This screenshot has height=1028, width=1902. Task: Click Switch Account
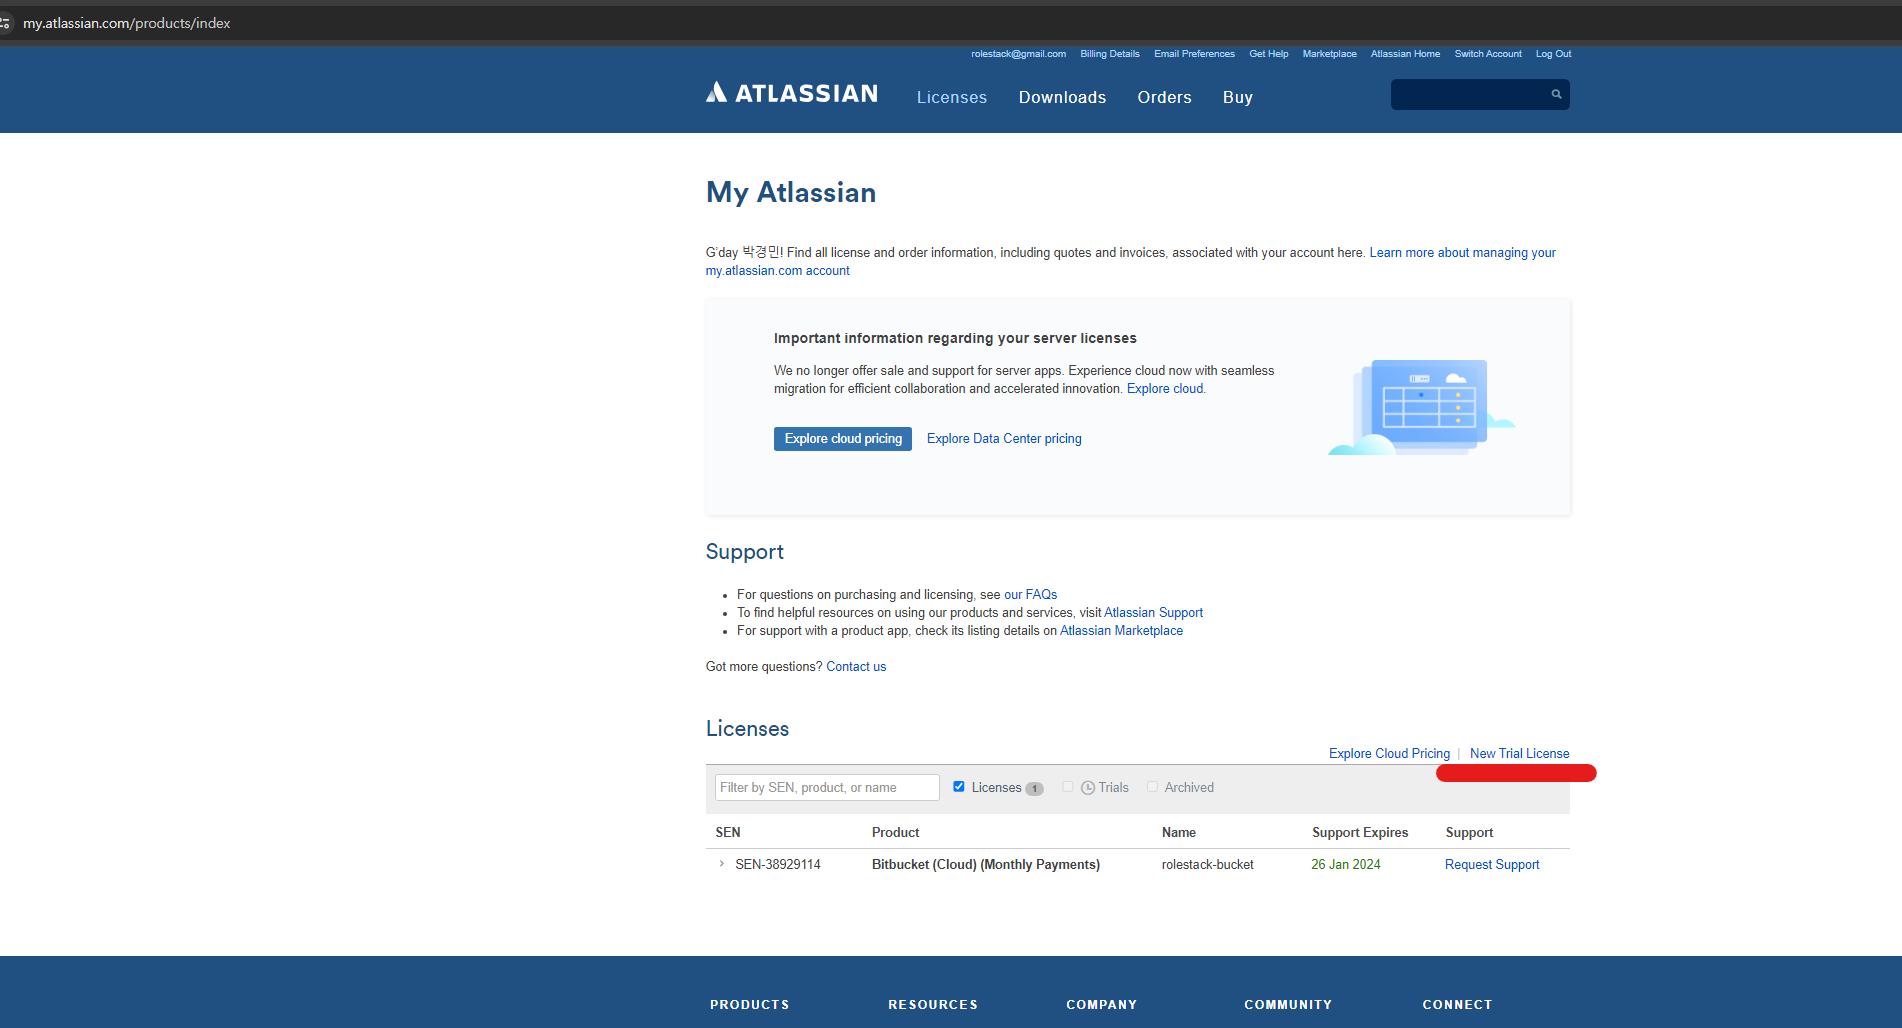coord(1488,54)
